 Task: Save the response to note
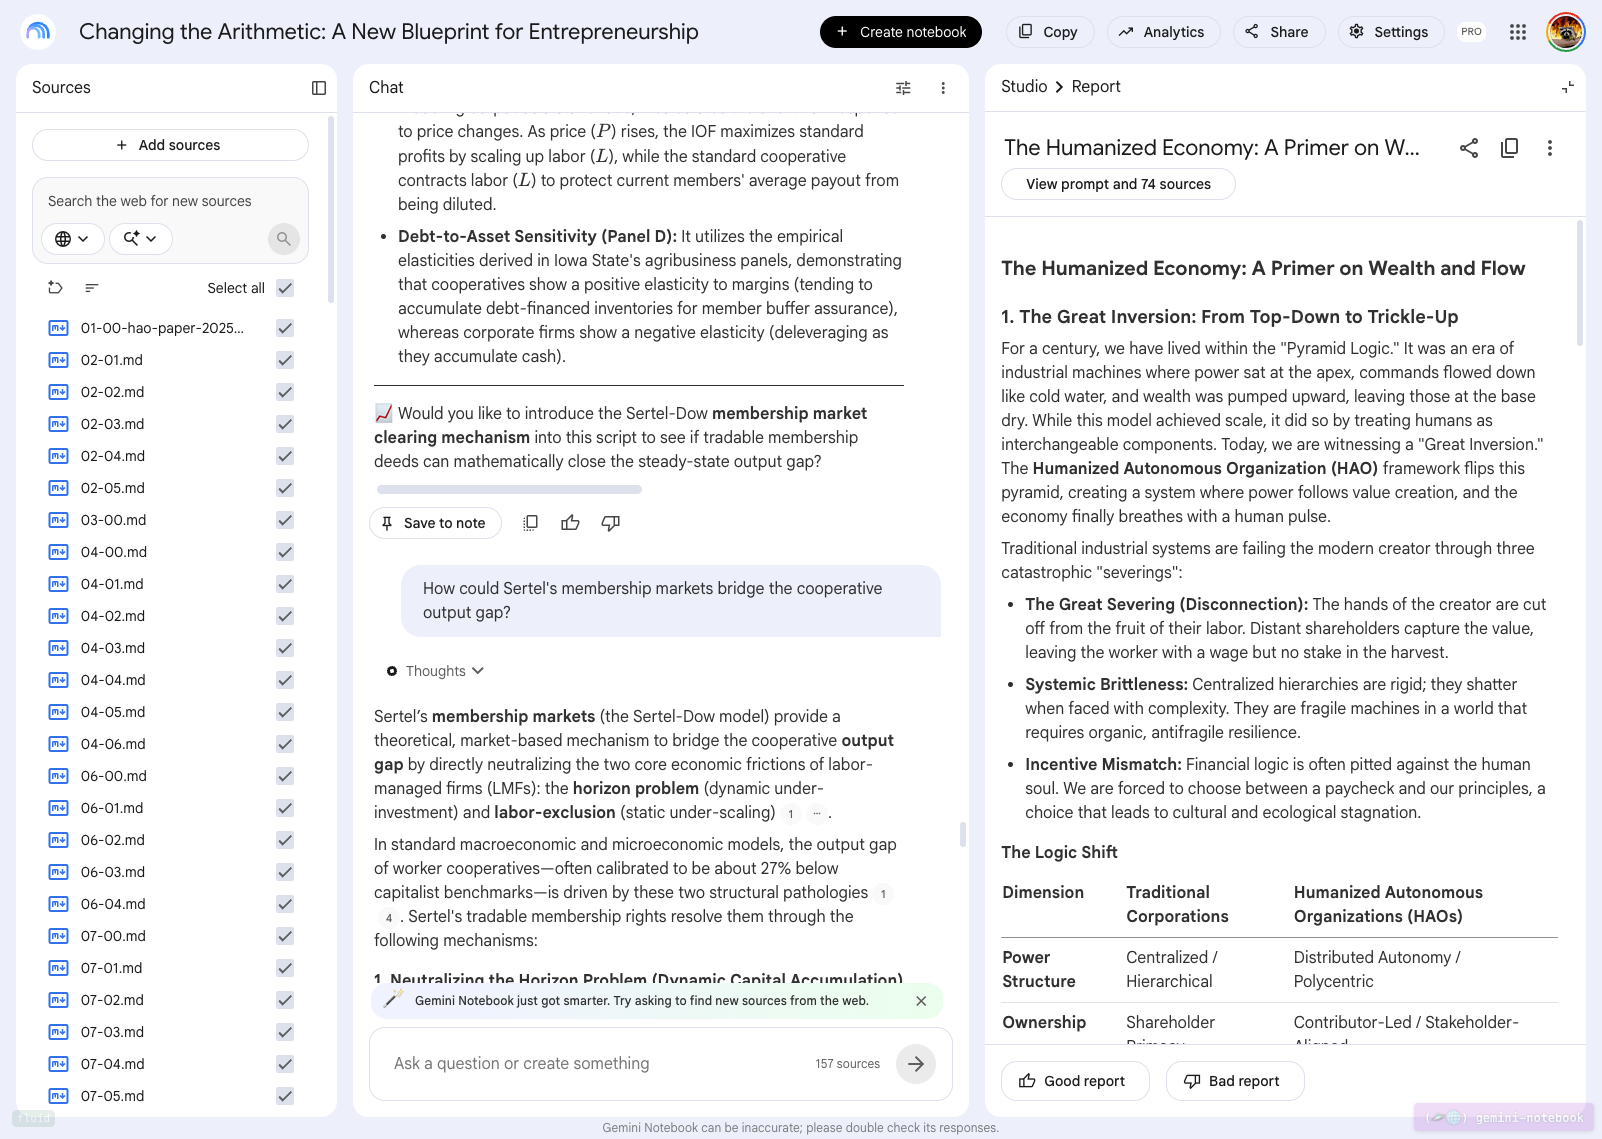click(x=435, y=523)
